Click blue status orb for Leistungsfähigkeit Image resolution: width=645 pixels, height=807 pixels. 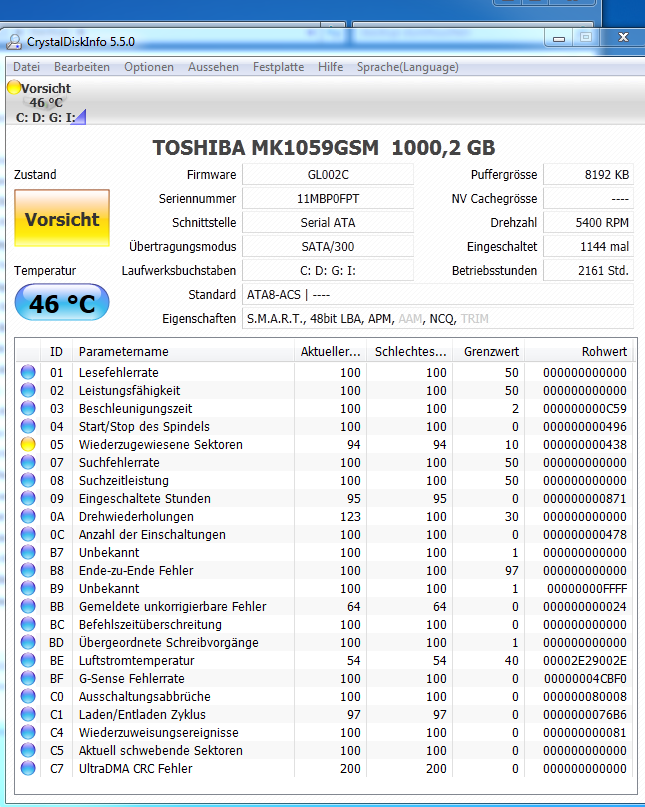[x=28, y=390]
